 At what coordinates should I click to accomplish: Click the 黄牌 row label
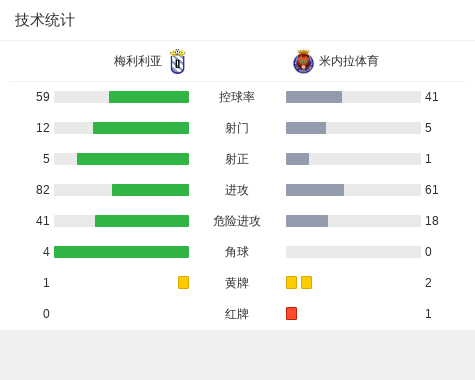[x=237, y=283]
